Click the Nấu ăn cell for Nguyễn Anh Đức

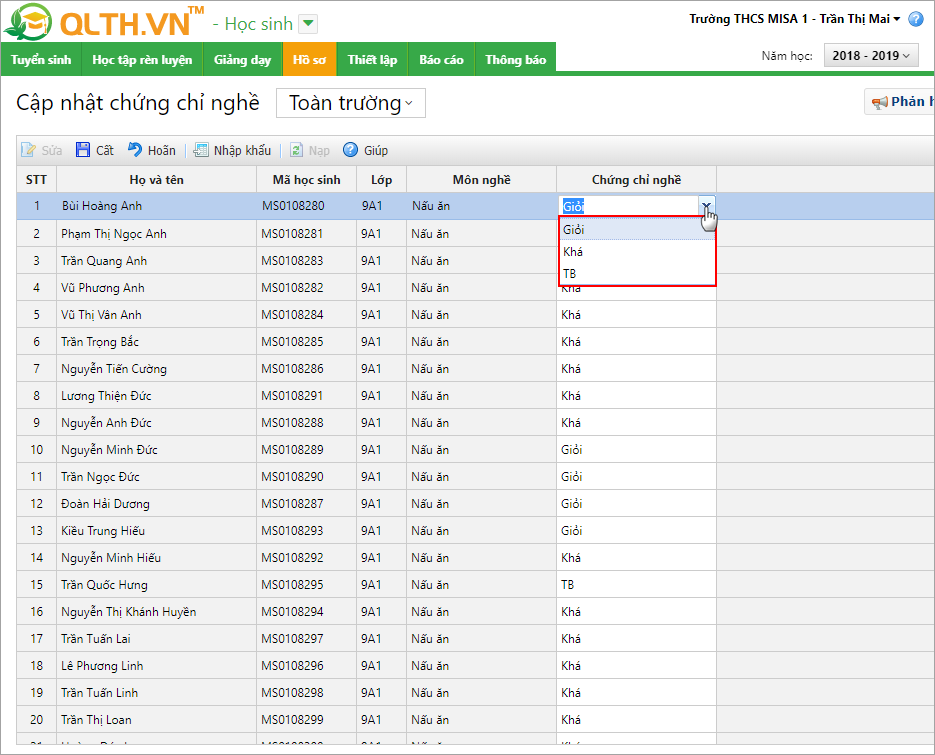pyautogui.click(x=481, y=422)
